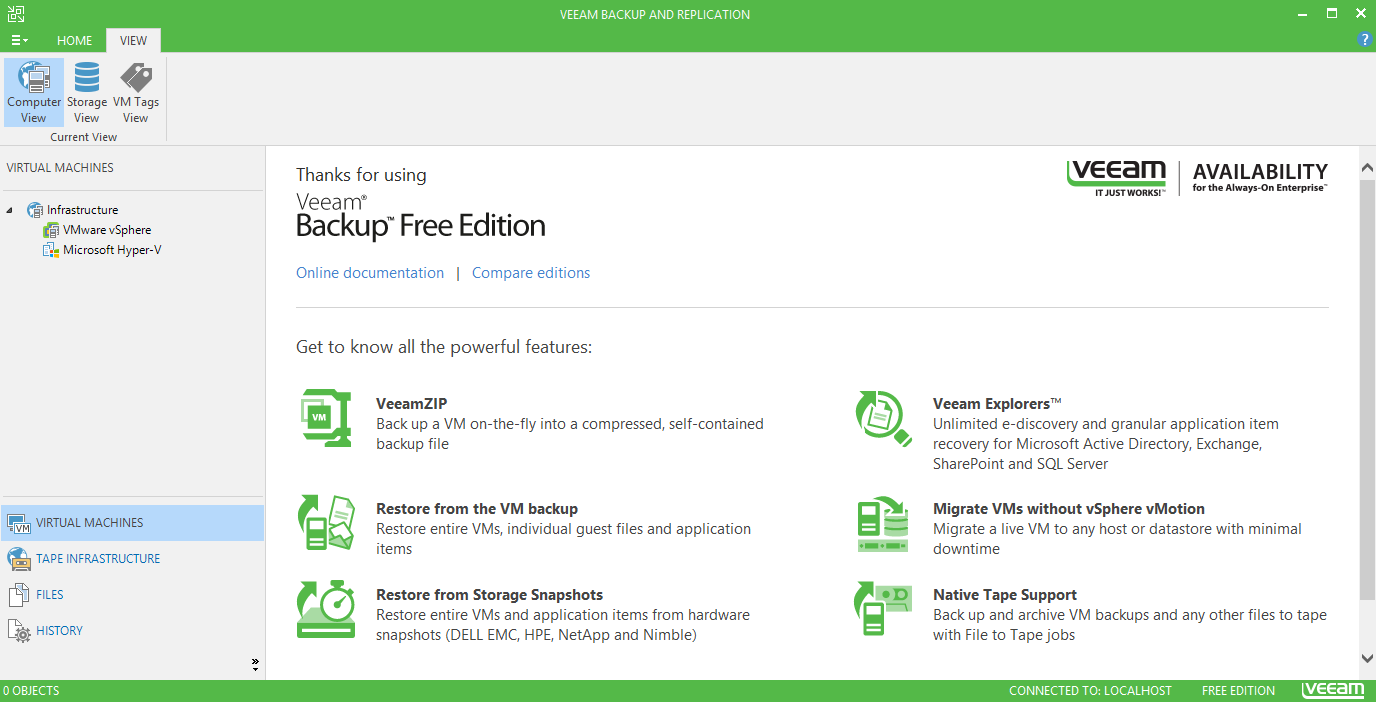
Task: Click the Restore from Storage Snapshots heading
Action: point(490,595)
